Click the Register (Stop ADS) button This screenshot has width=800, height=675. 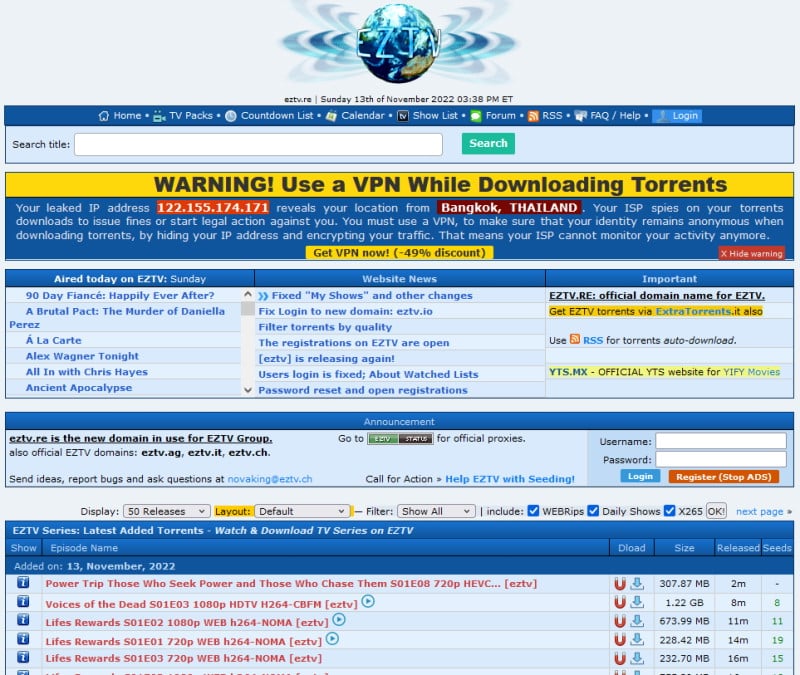coord(723,477)
